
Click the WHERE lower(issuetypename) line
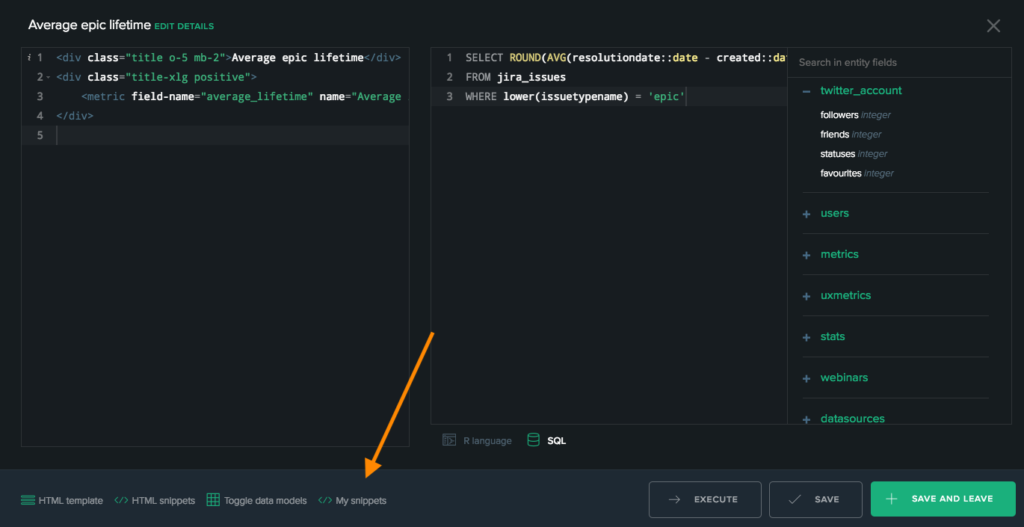pyautogui.click(x=575, y=97)
